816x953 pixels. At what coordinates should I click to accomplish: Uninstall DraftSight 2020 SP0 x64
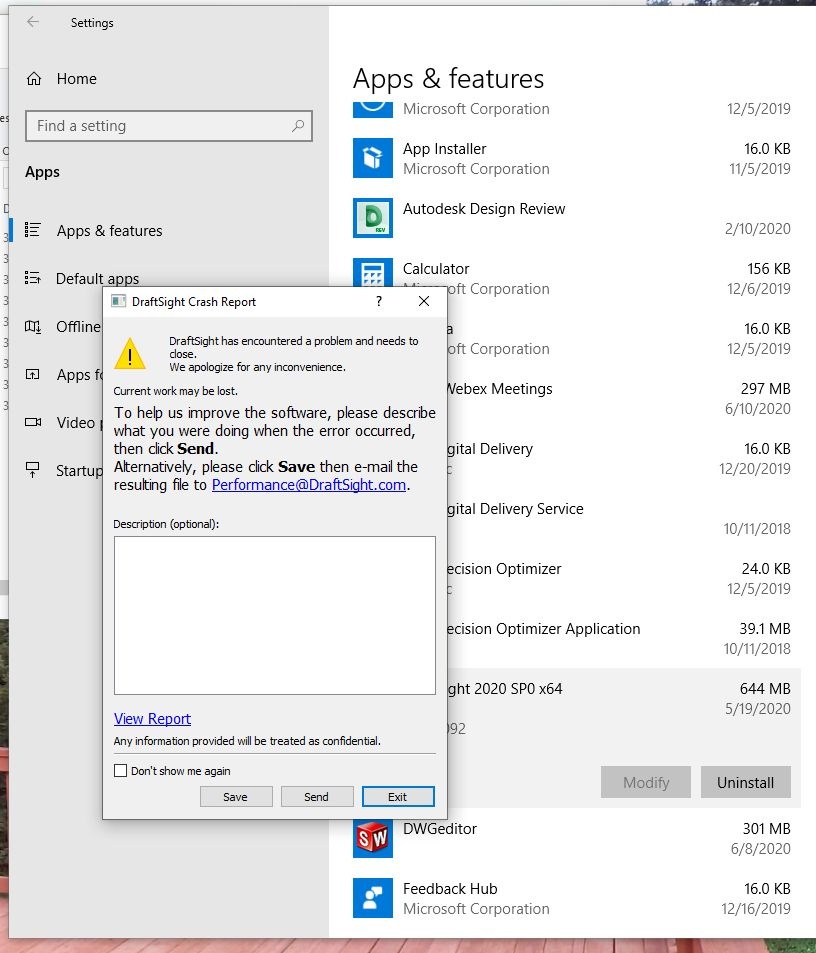point(746,782)
